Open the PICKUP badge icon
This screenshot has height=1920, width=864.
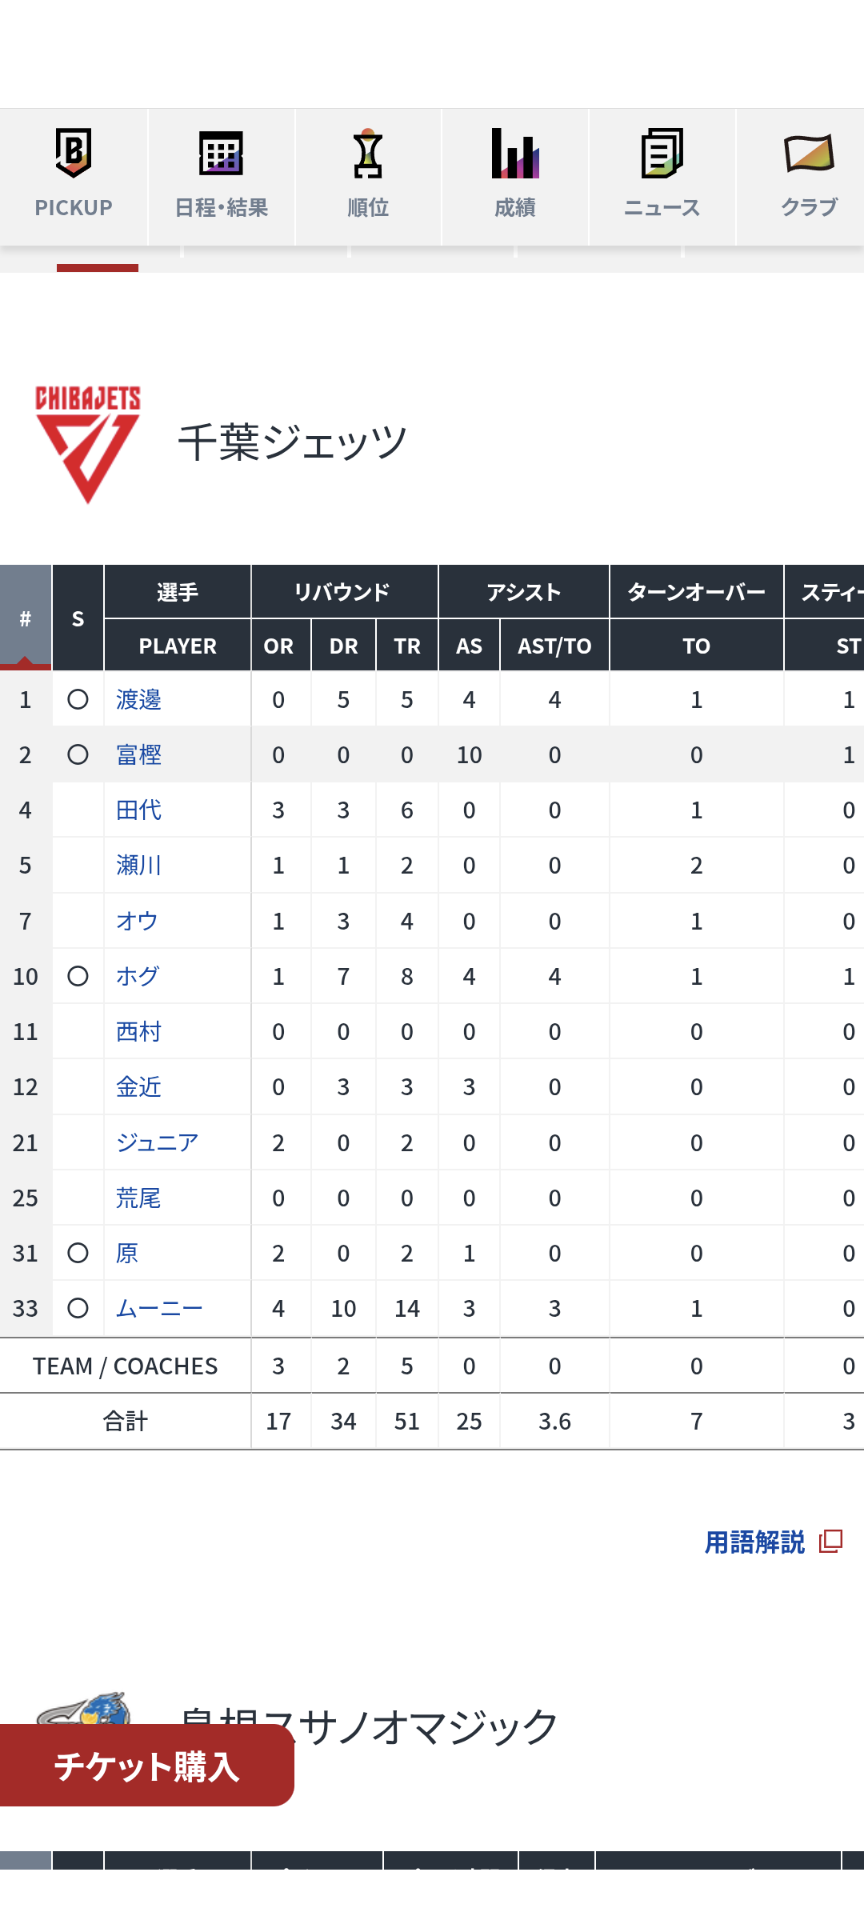pyautogui.click(x=73, y=153)
